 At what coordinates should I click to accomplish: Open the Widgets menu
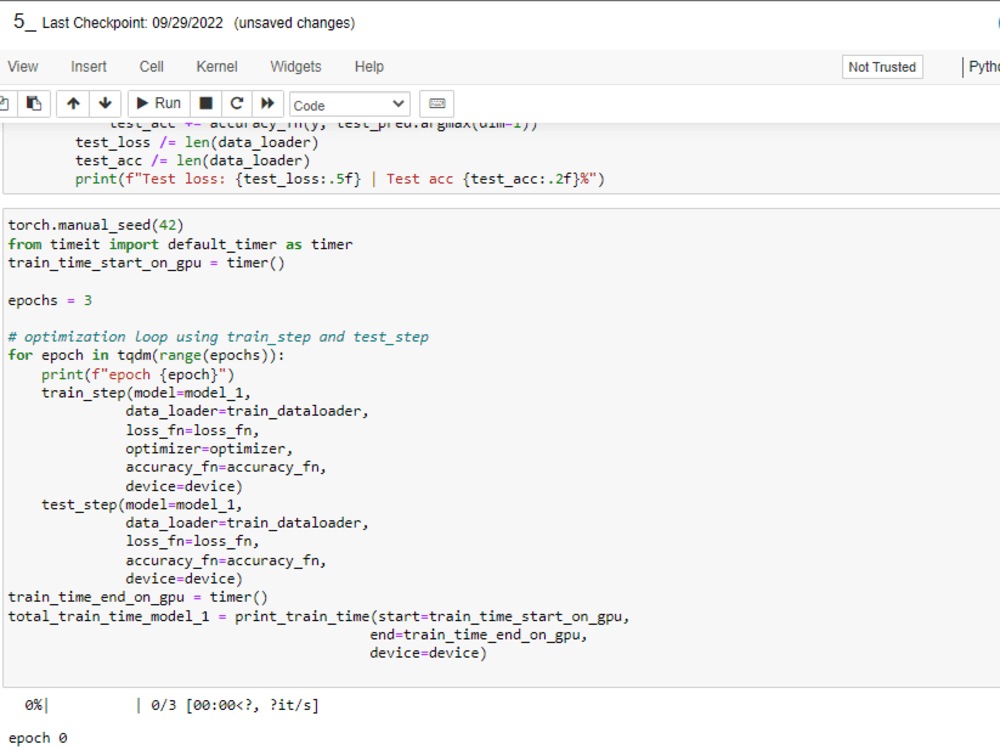tap(296, 67)
